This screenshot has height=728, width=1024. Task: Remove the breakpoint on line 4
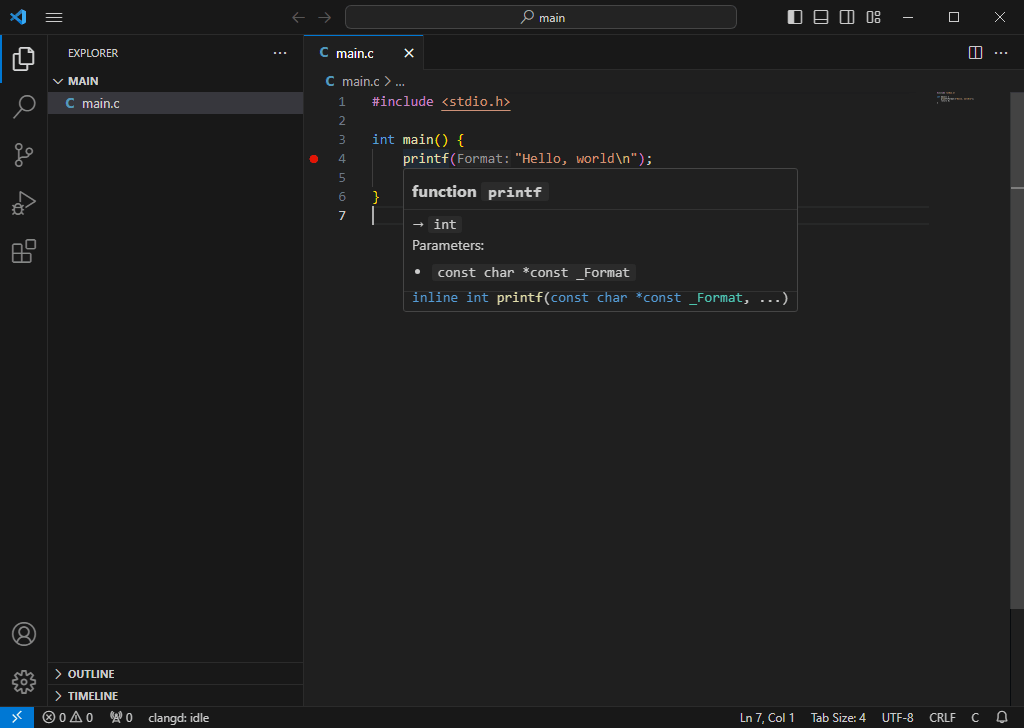314,159
